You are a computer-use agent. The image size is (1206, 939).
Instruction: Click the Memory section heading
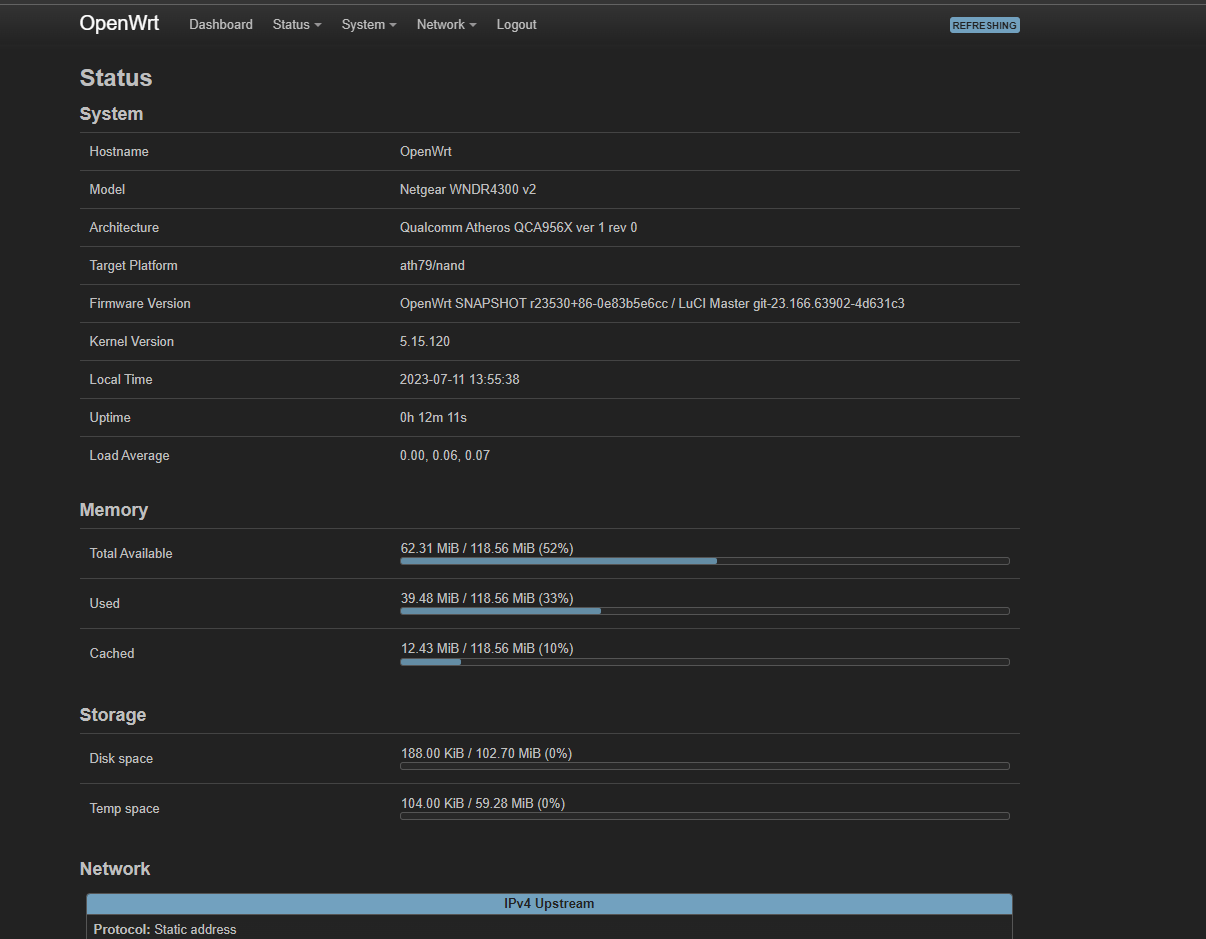click(x=113, y=510)
